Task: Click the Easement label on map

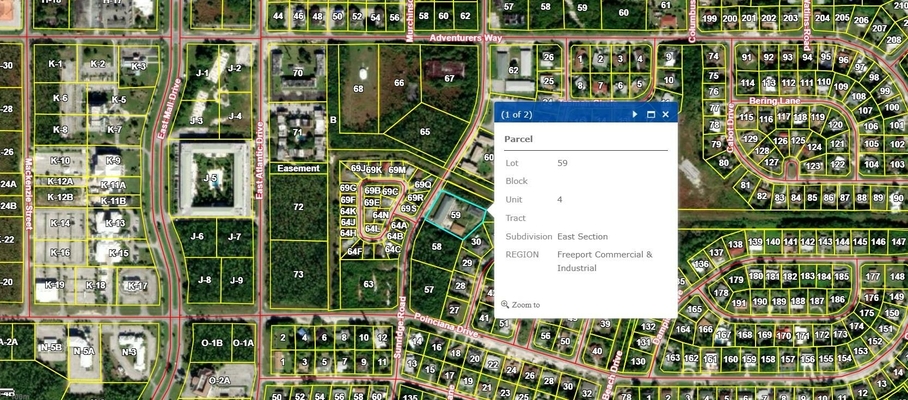Action: coord(298,168)
